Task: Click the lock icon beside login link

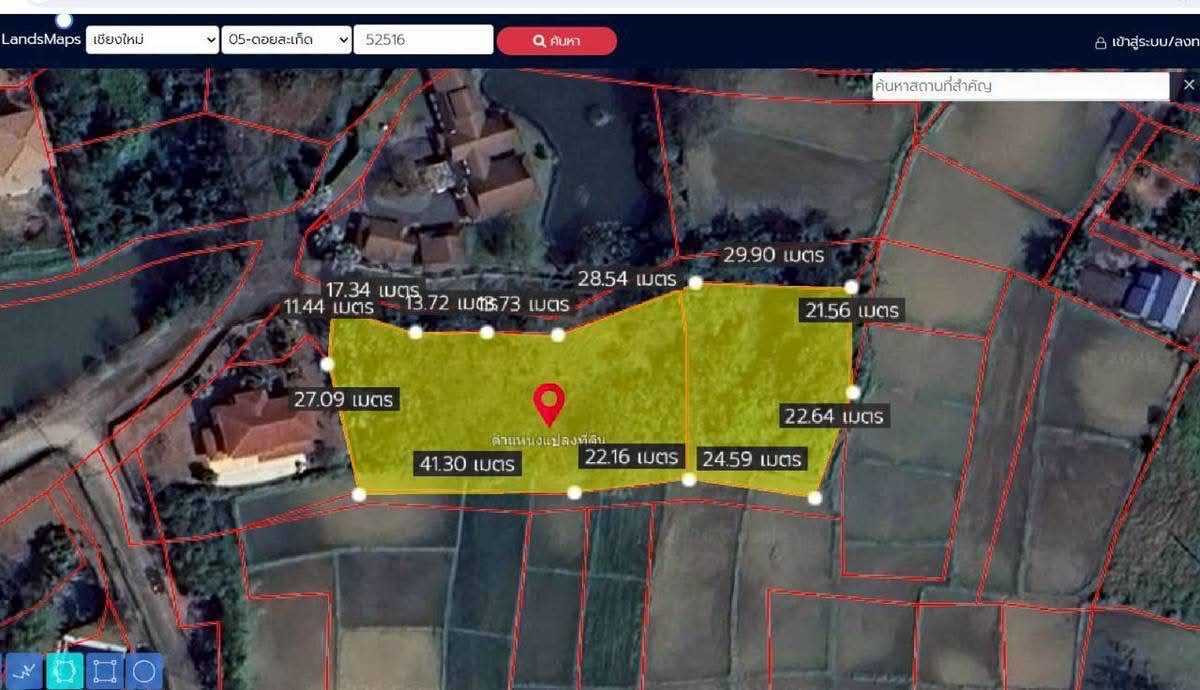Action: click(x=1101, y=42)
